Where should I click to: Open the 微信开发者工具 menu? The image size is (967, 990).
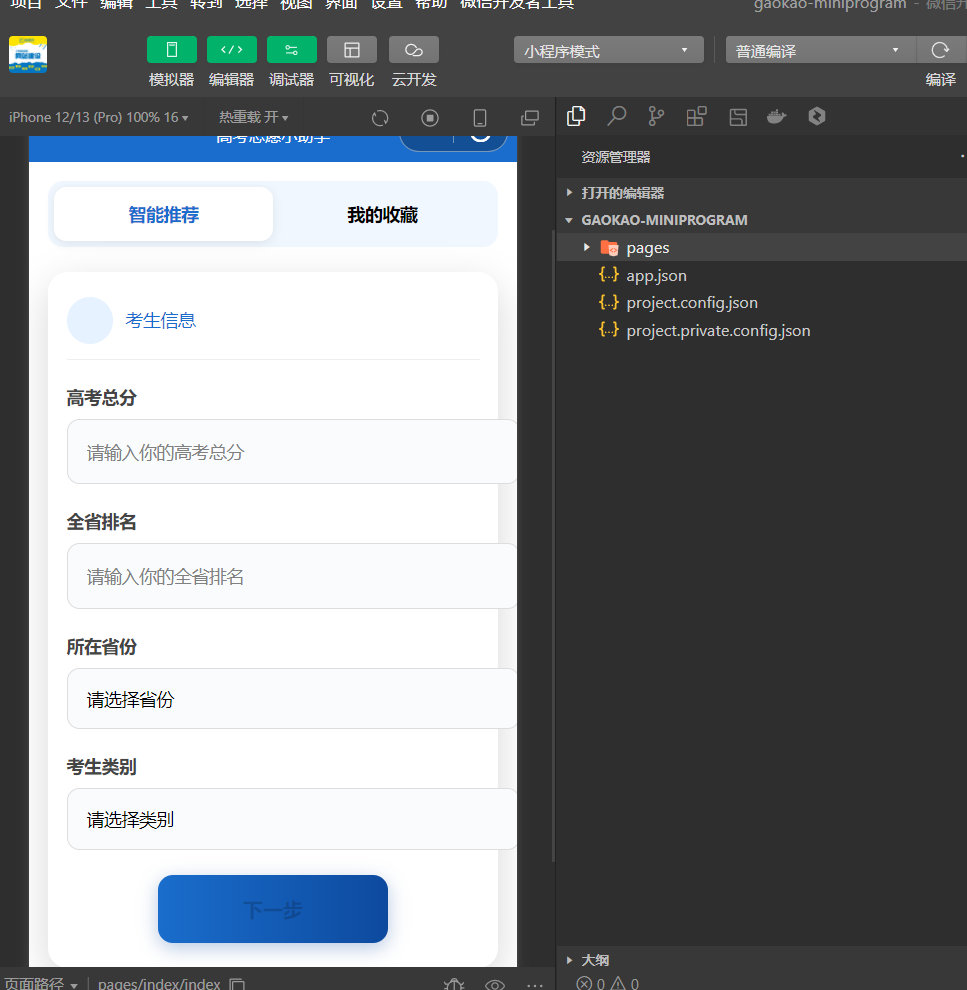click(x=516, y=4)
